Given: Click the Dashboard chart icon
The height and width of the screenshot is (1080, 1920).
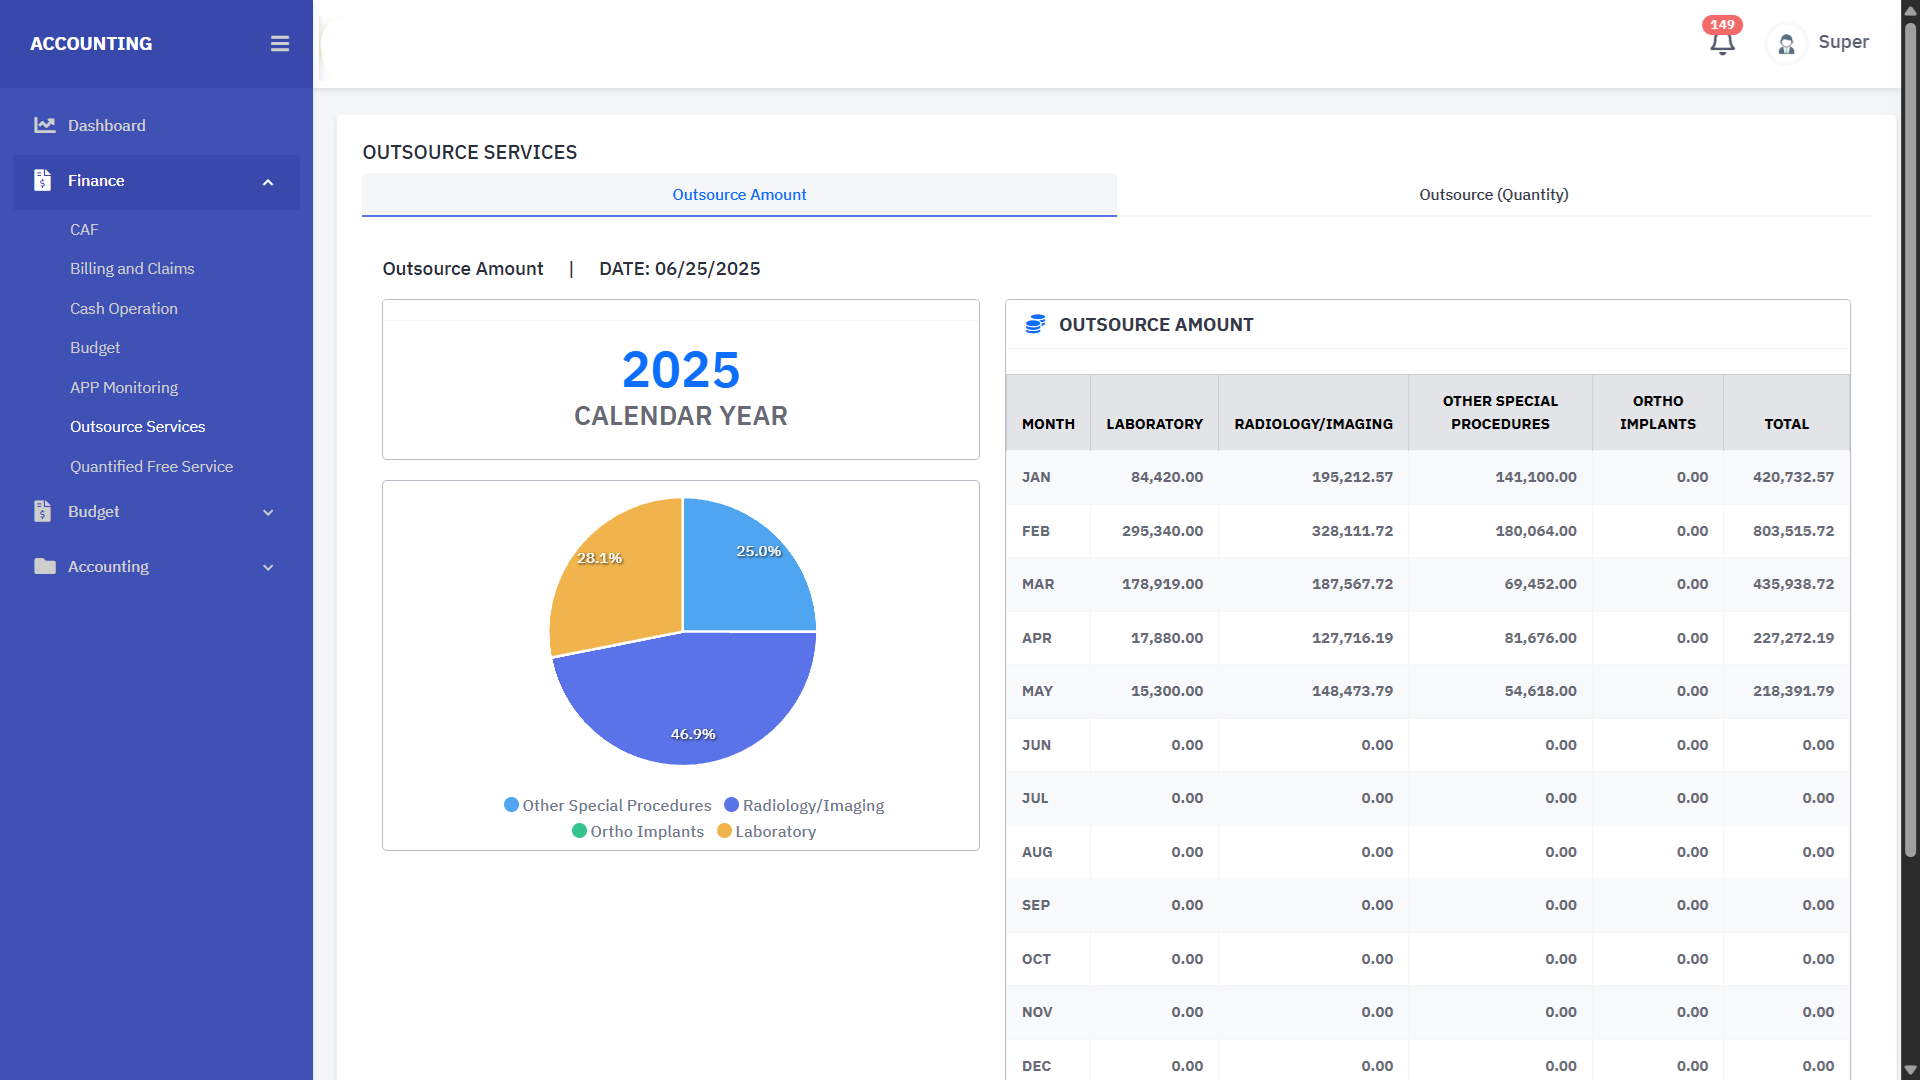Looking at the screenshot, I should [44, 125].
